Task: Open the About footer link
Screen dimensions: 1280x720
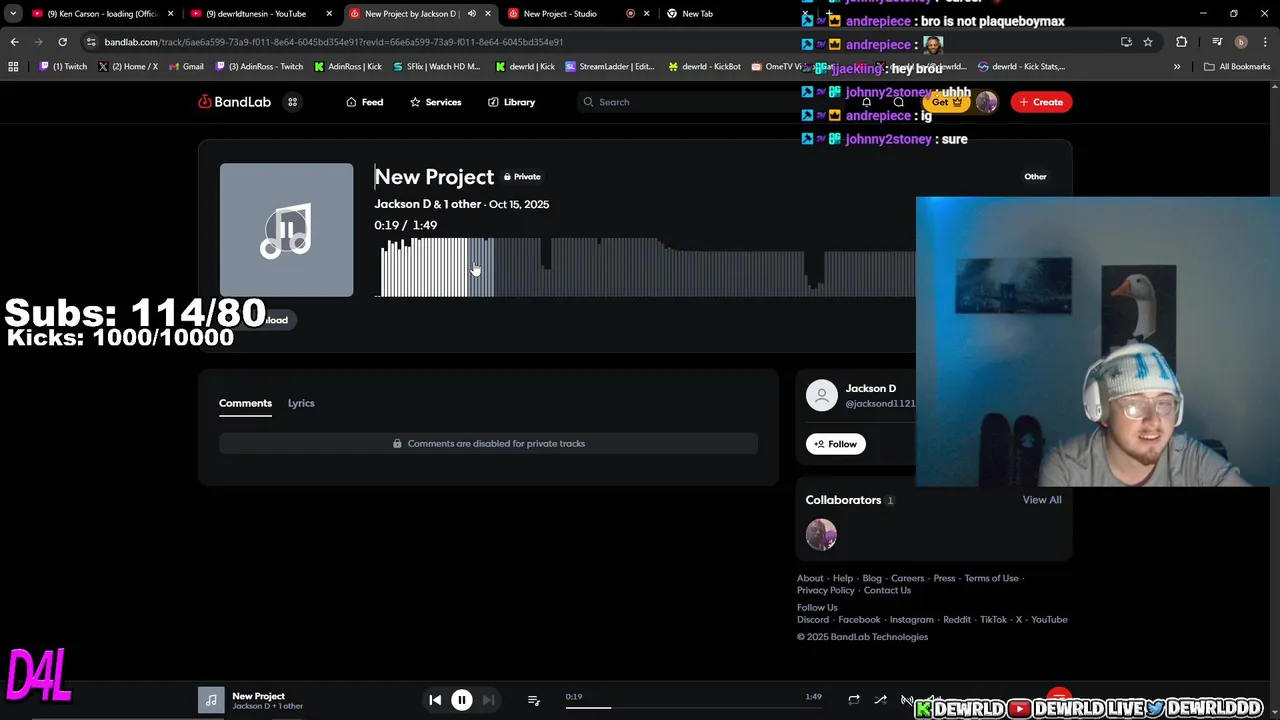Action: point(810,578)
